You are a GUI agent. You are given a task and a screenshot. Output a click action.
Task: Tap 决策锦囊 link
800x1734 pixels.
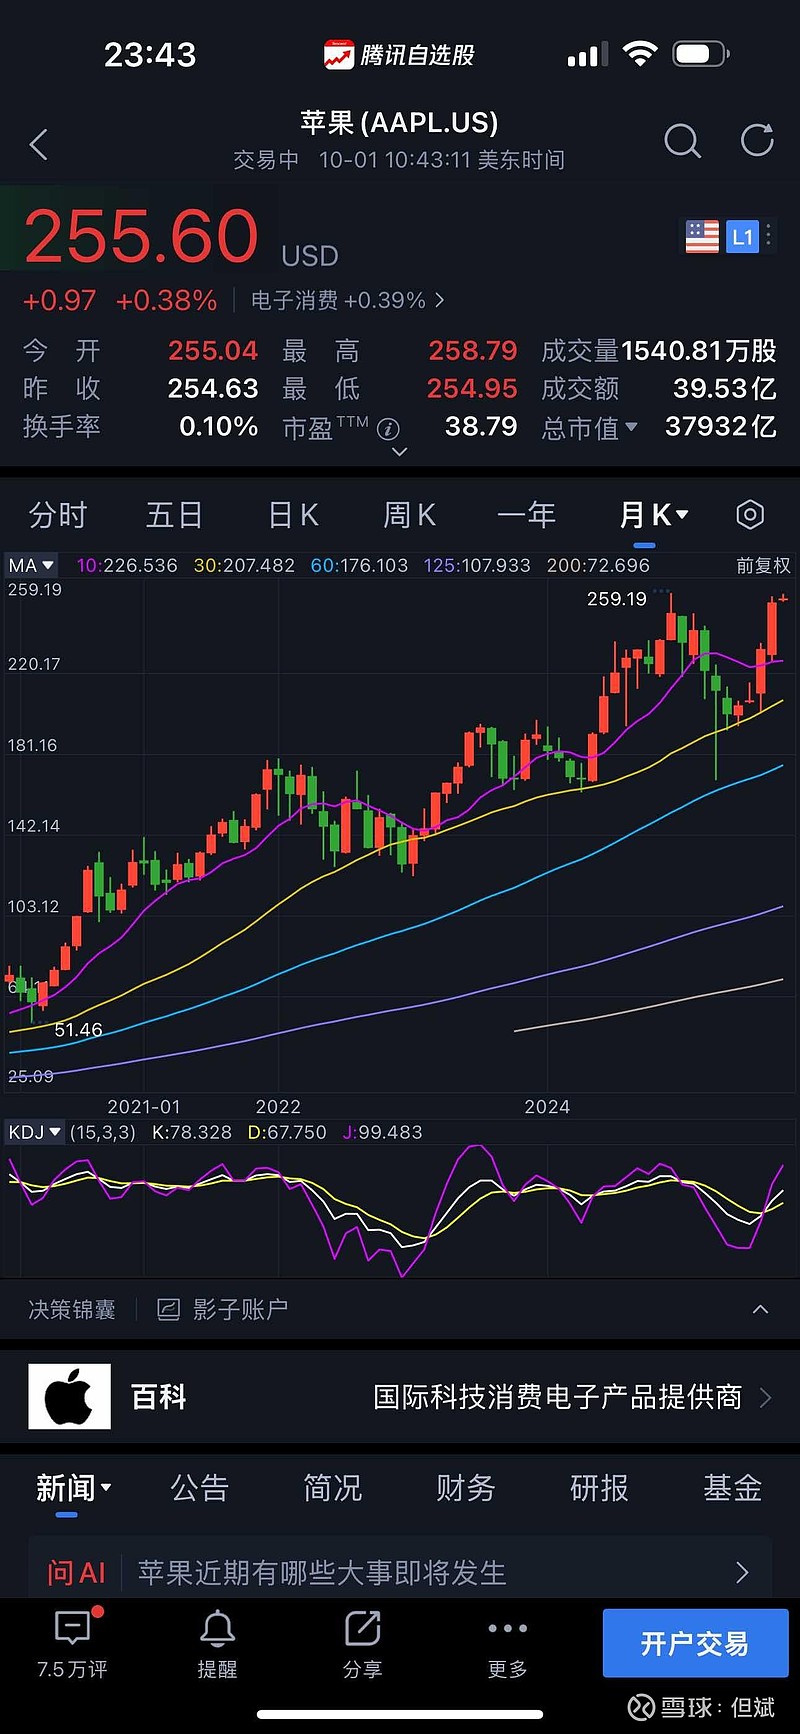click(x=72, y=1309)
